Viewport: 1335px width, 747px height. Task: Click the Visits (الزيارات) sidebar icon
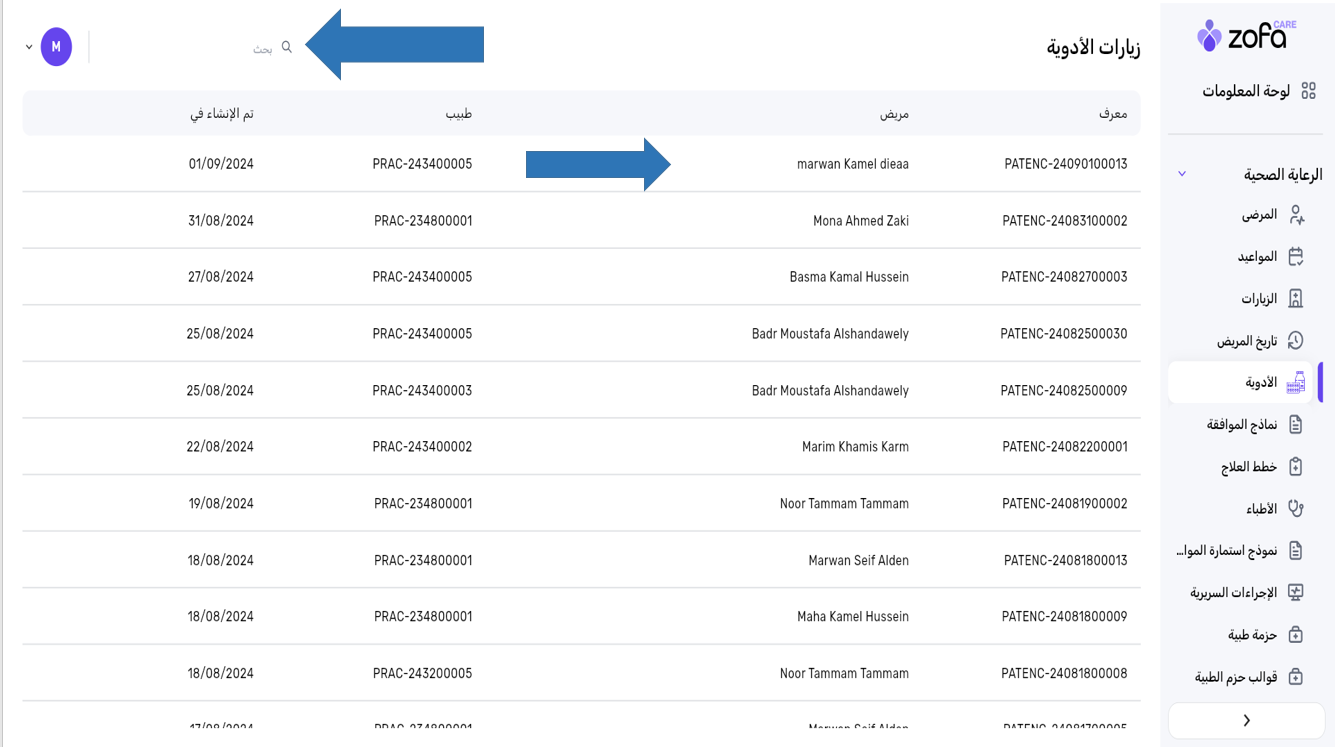1296,299
